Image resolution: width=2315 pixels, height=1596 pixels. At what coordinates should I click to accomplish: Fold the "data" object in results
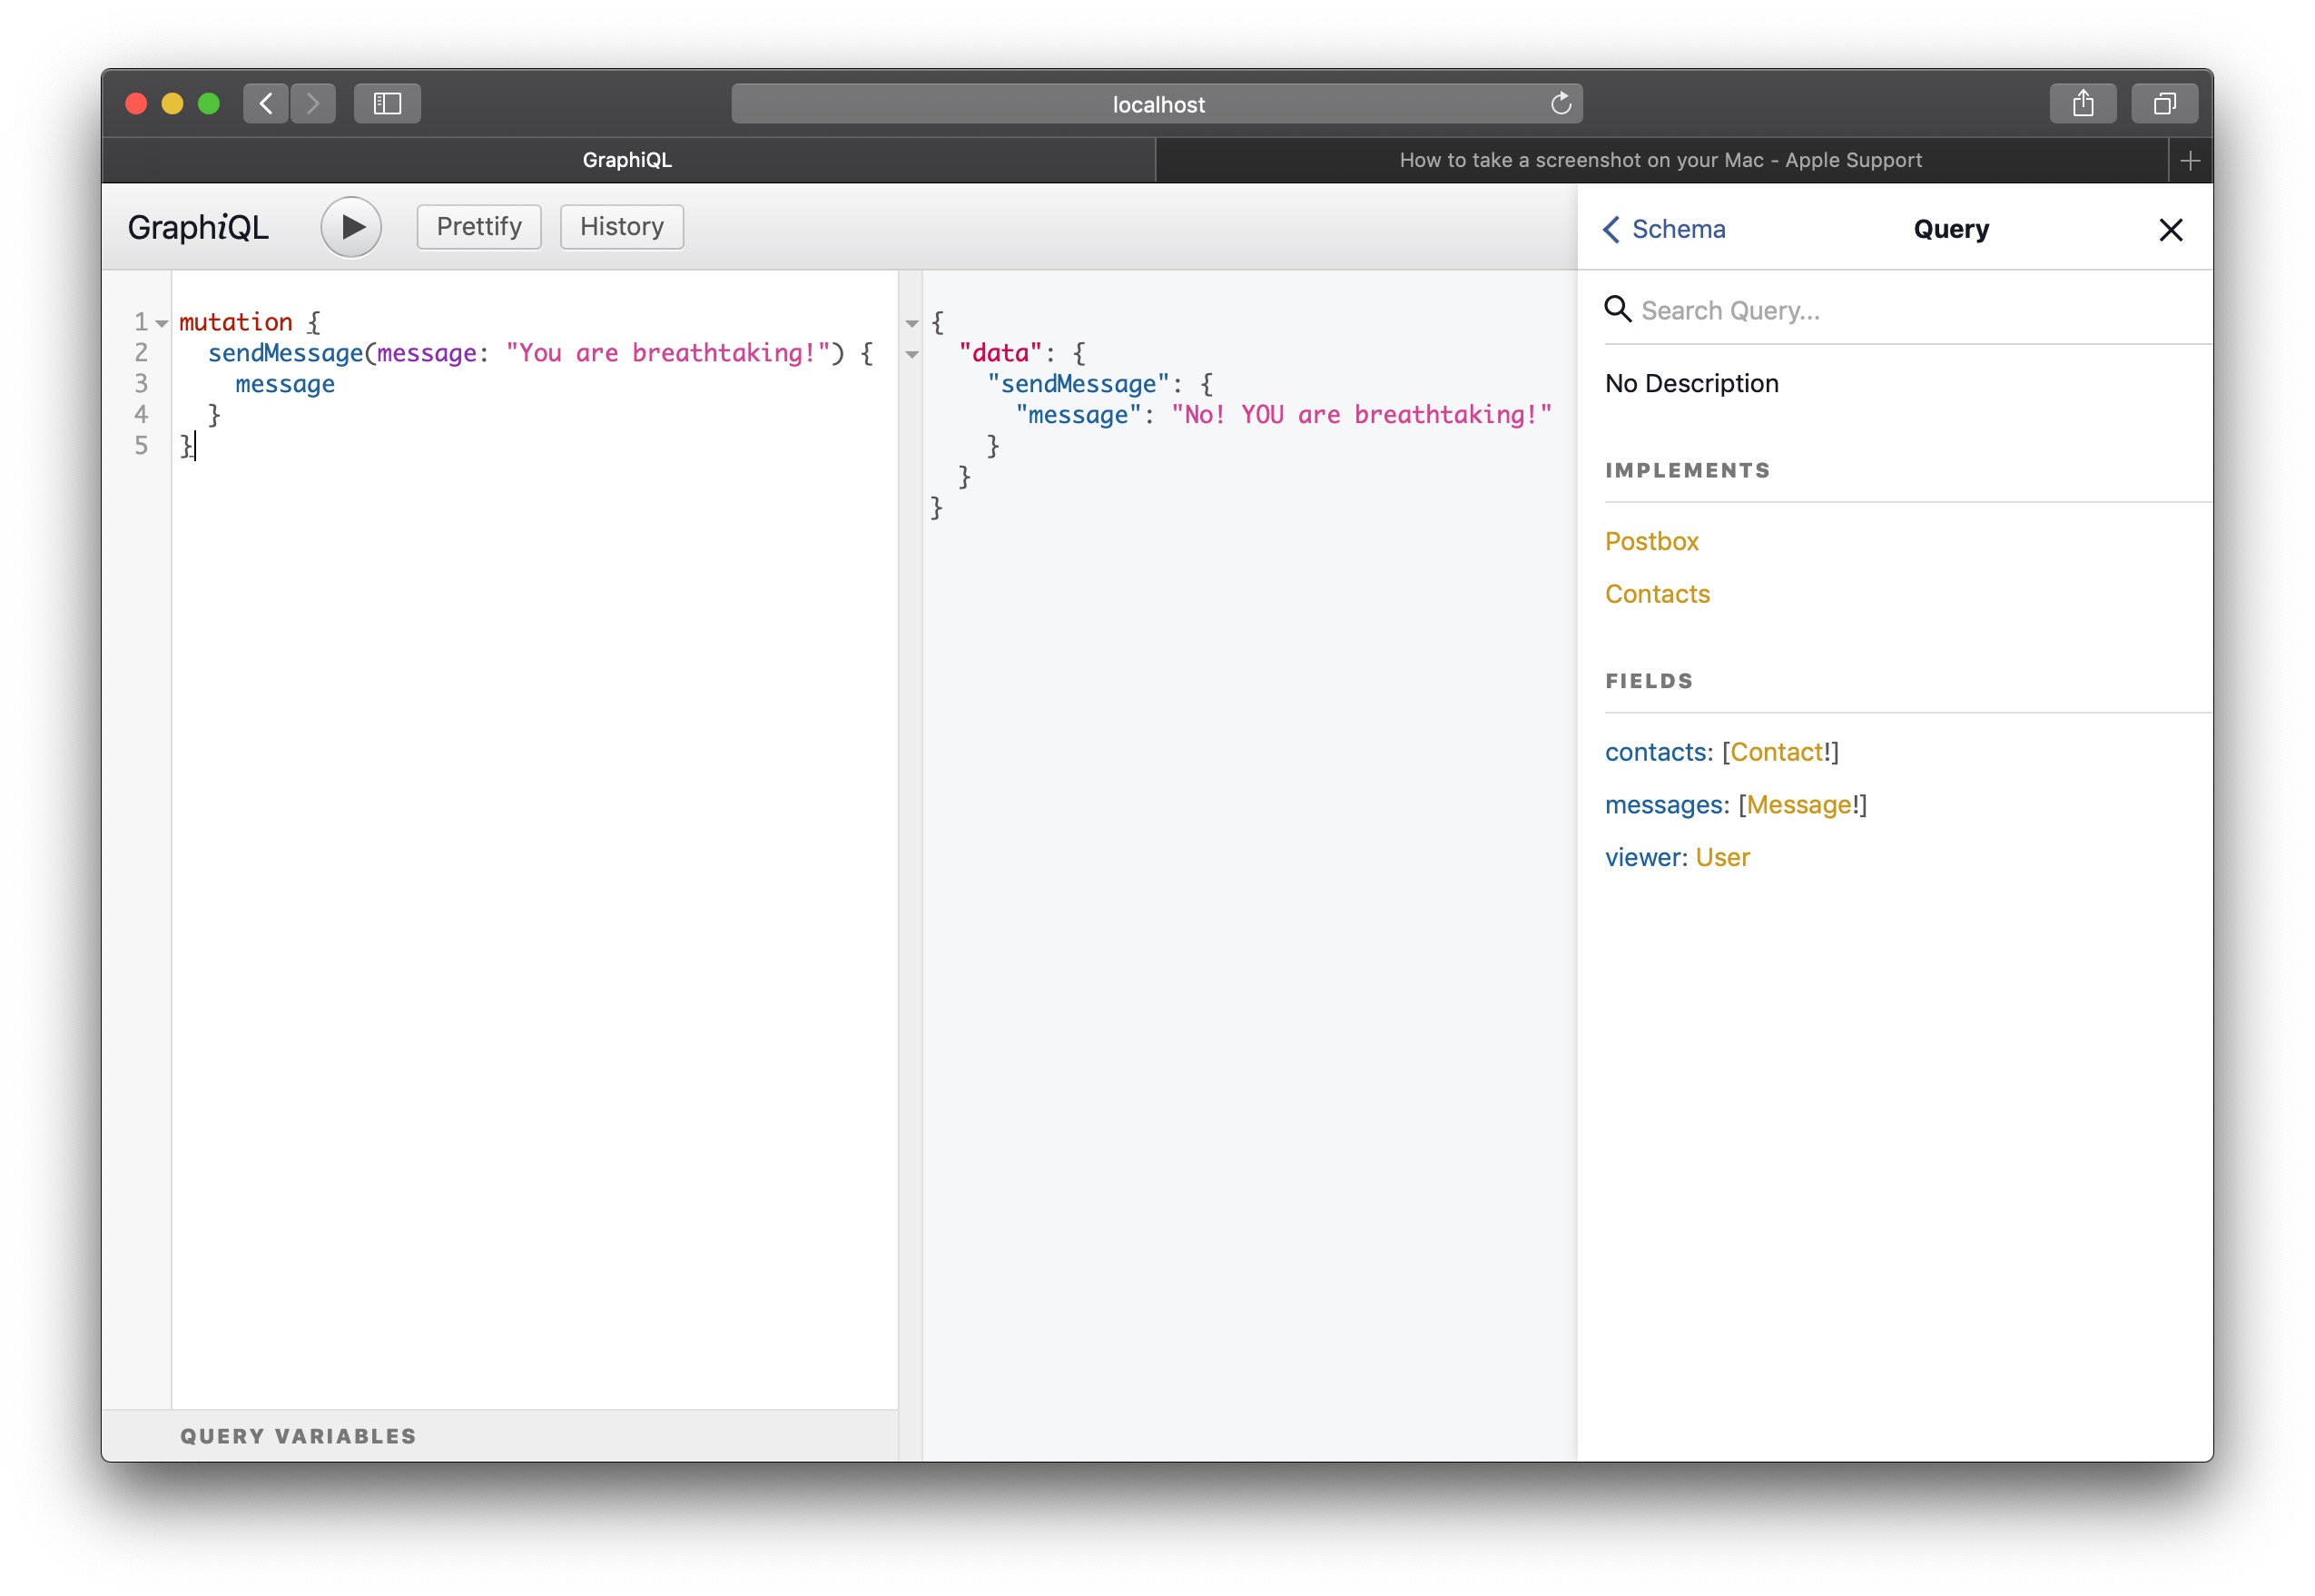pyautogui.click(x=912, y=354)
